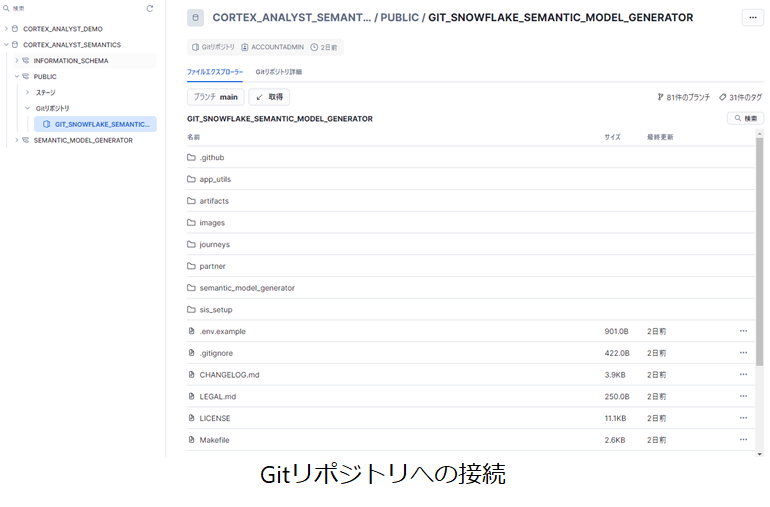Sort by the サイズ column header
Screen dimensions: 770x507
tap(612, 137)
